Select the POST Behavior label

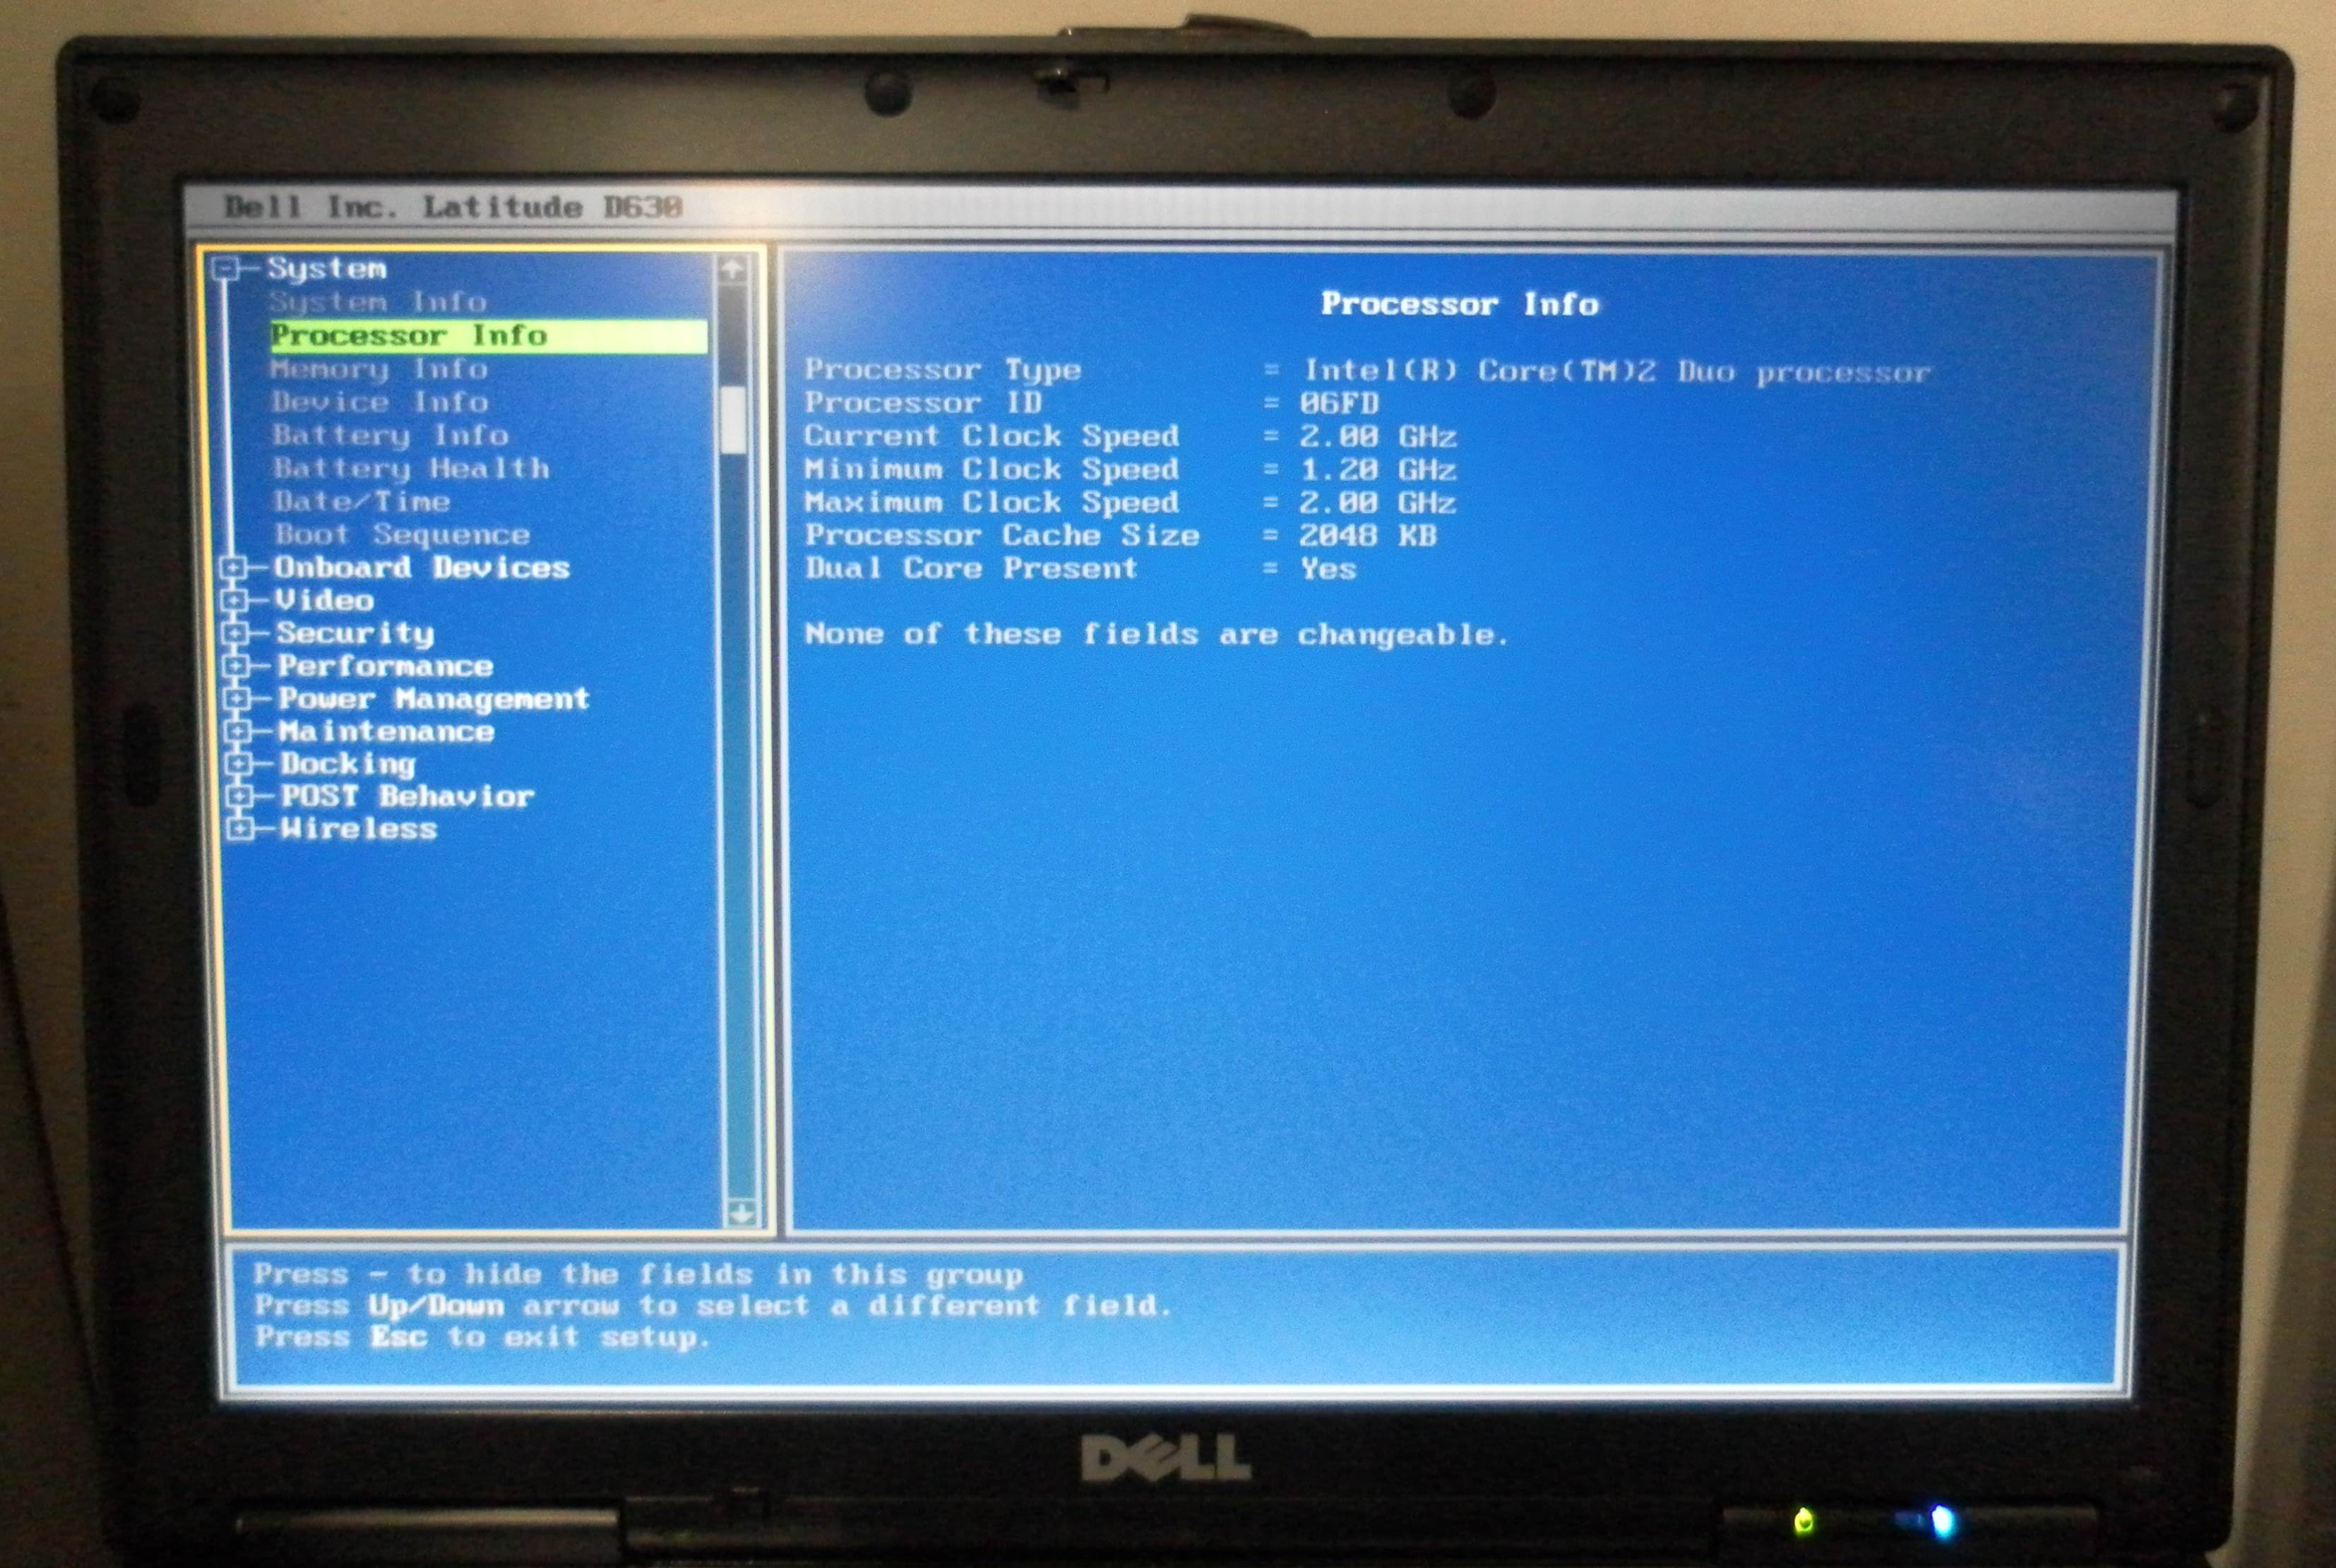click(x=408, y=797)
